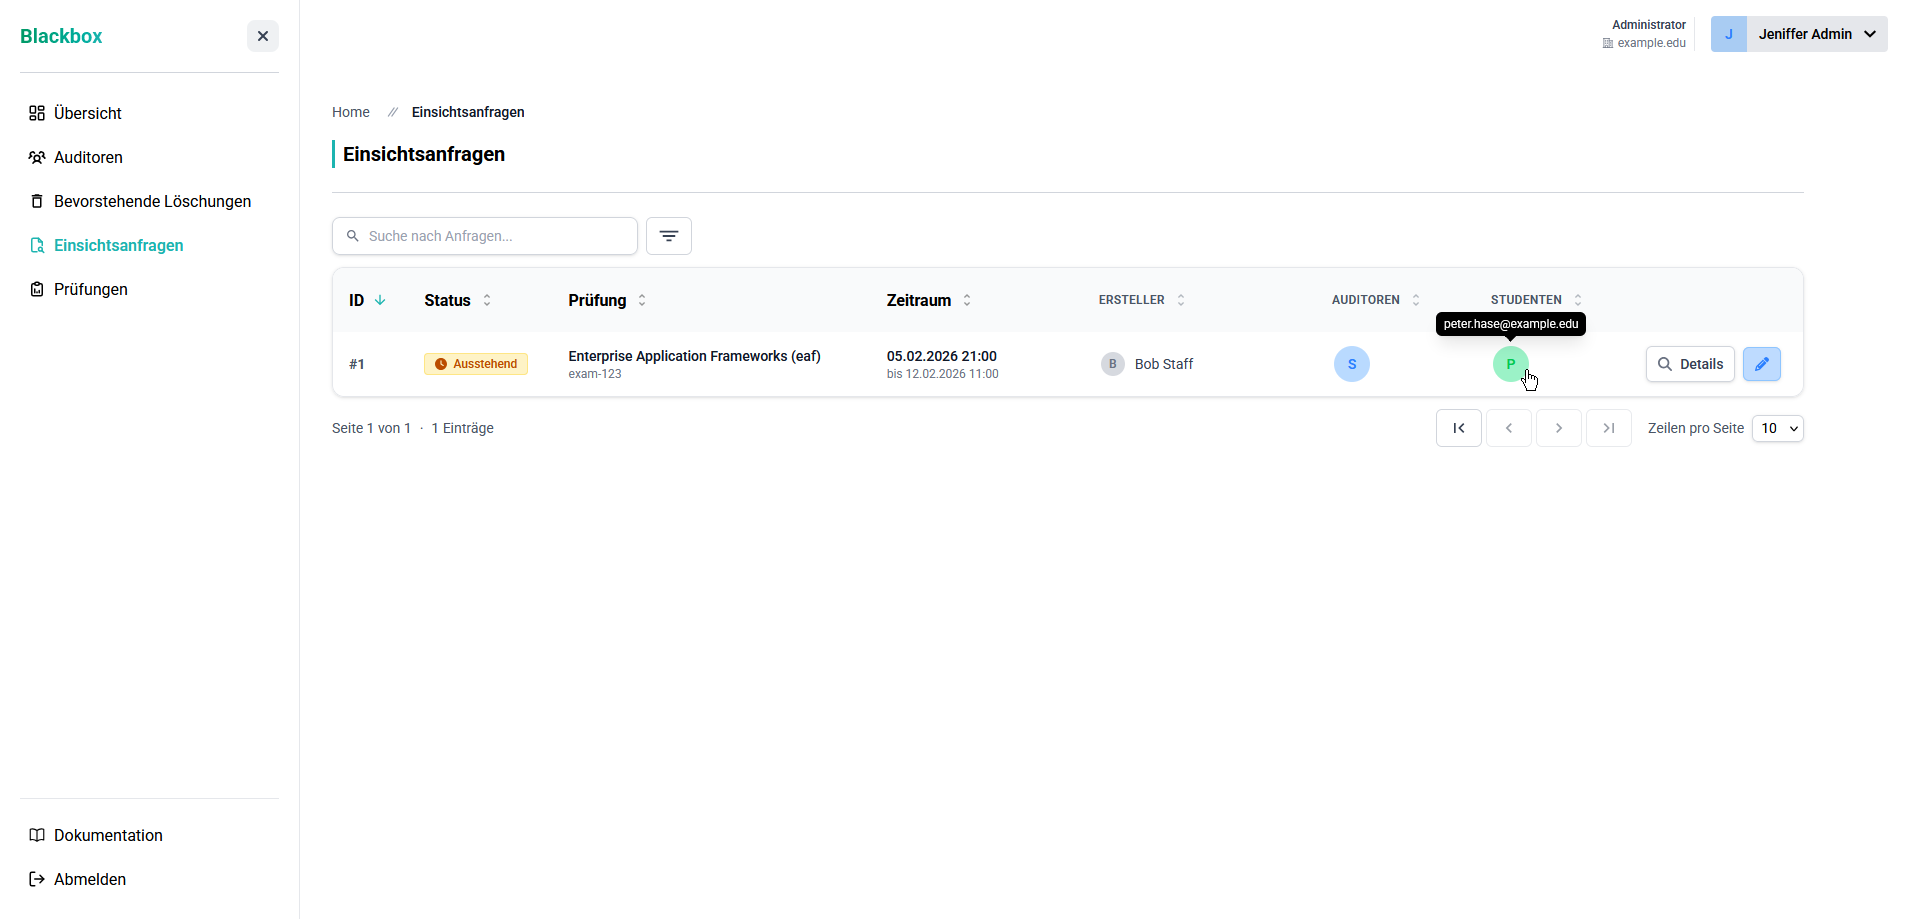Screen dimensions: 1920x919
Task: Go to next page arrow
Action: point(1559,428)
